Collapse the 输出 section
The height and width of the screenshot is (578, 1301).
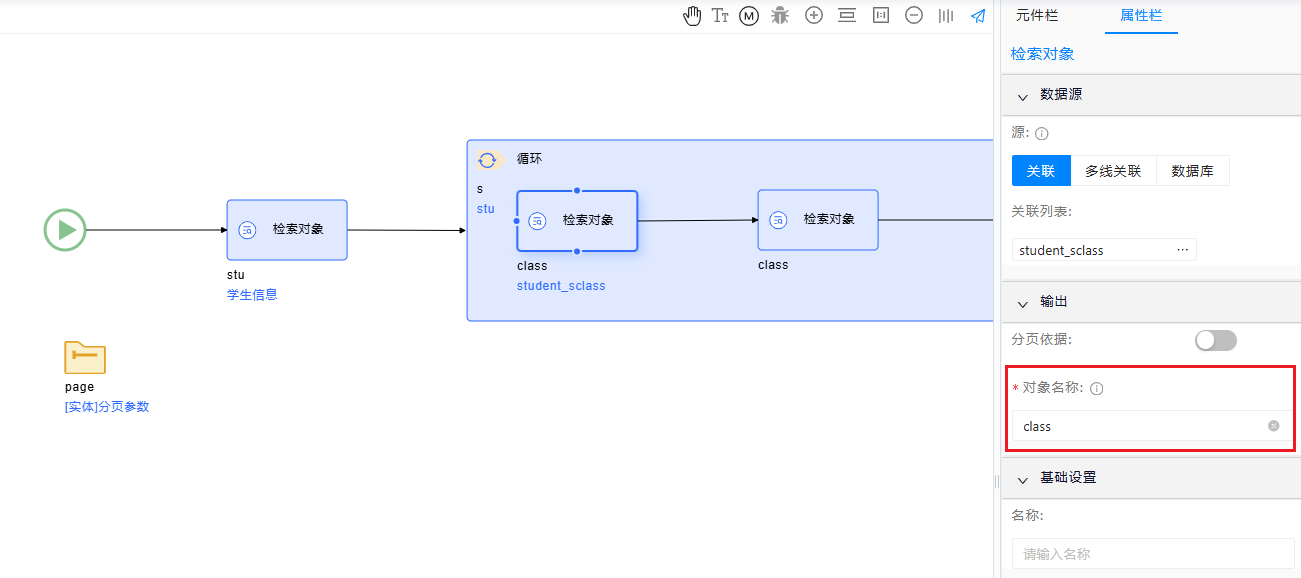pos(1023,303)
